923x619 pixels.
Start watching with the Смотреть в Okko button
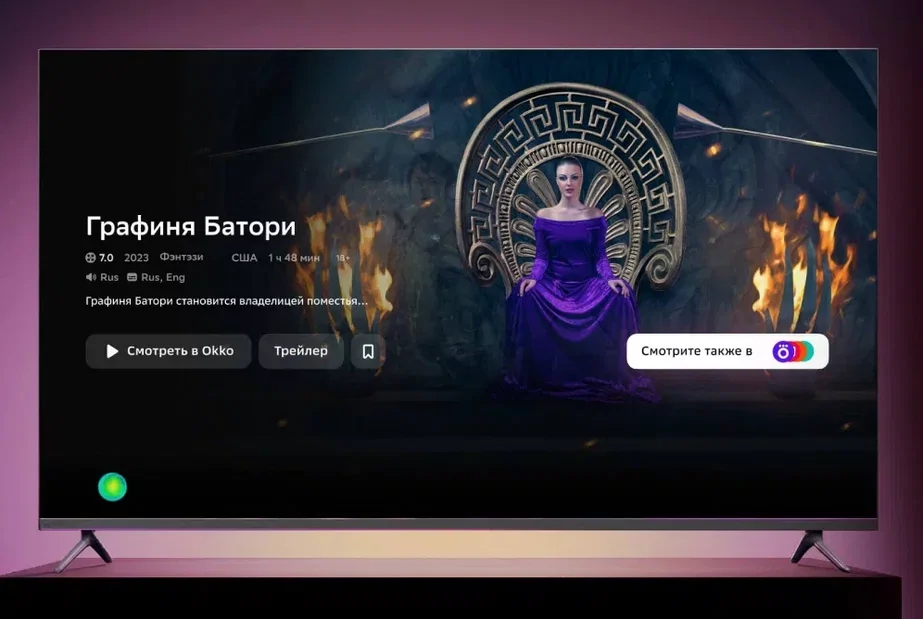(x=168, y=351)
